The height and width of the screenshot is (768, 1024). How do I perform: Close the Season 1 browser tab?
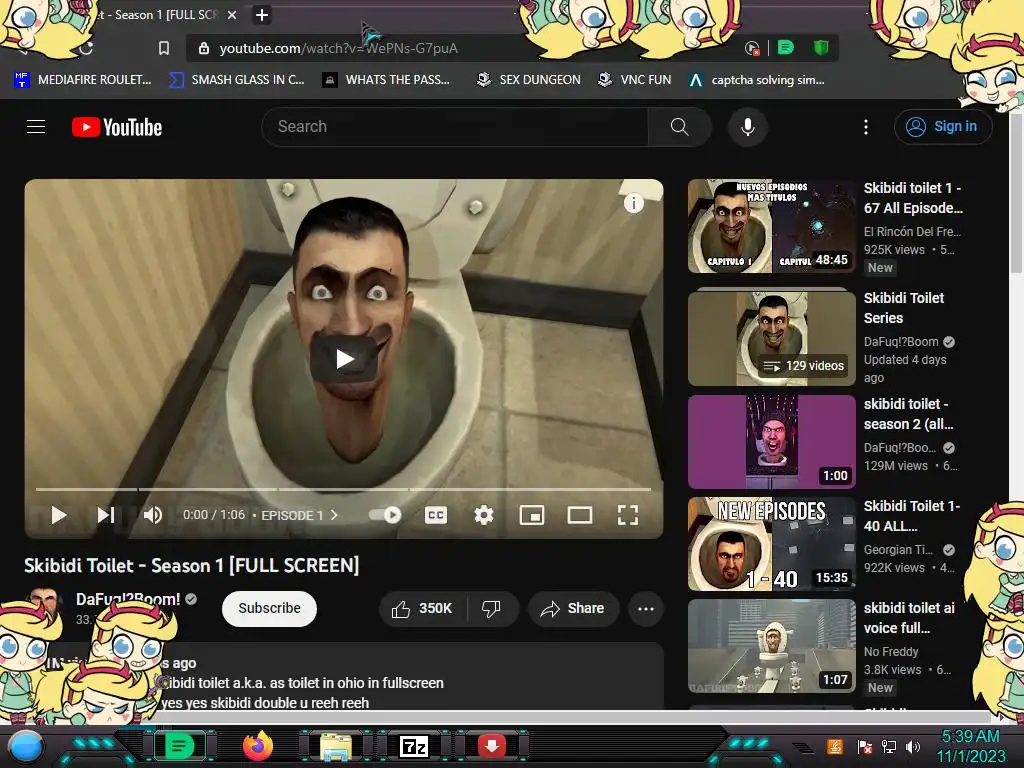(x=232, y=14)
